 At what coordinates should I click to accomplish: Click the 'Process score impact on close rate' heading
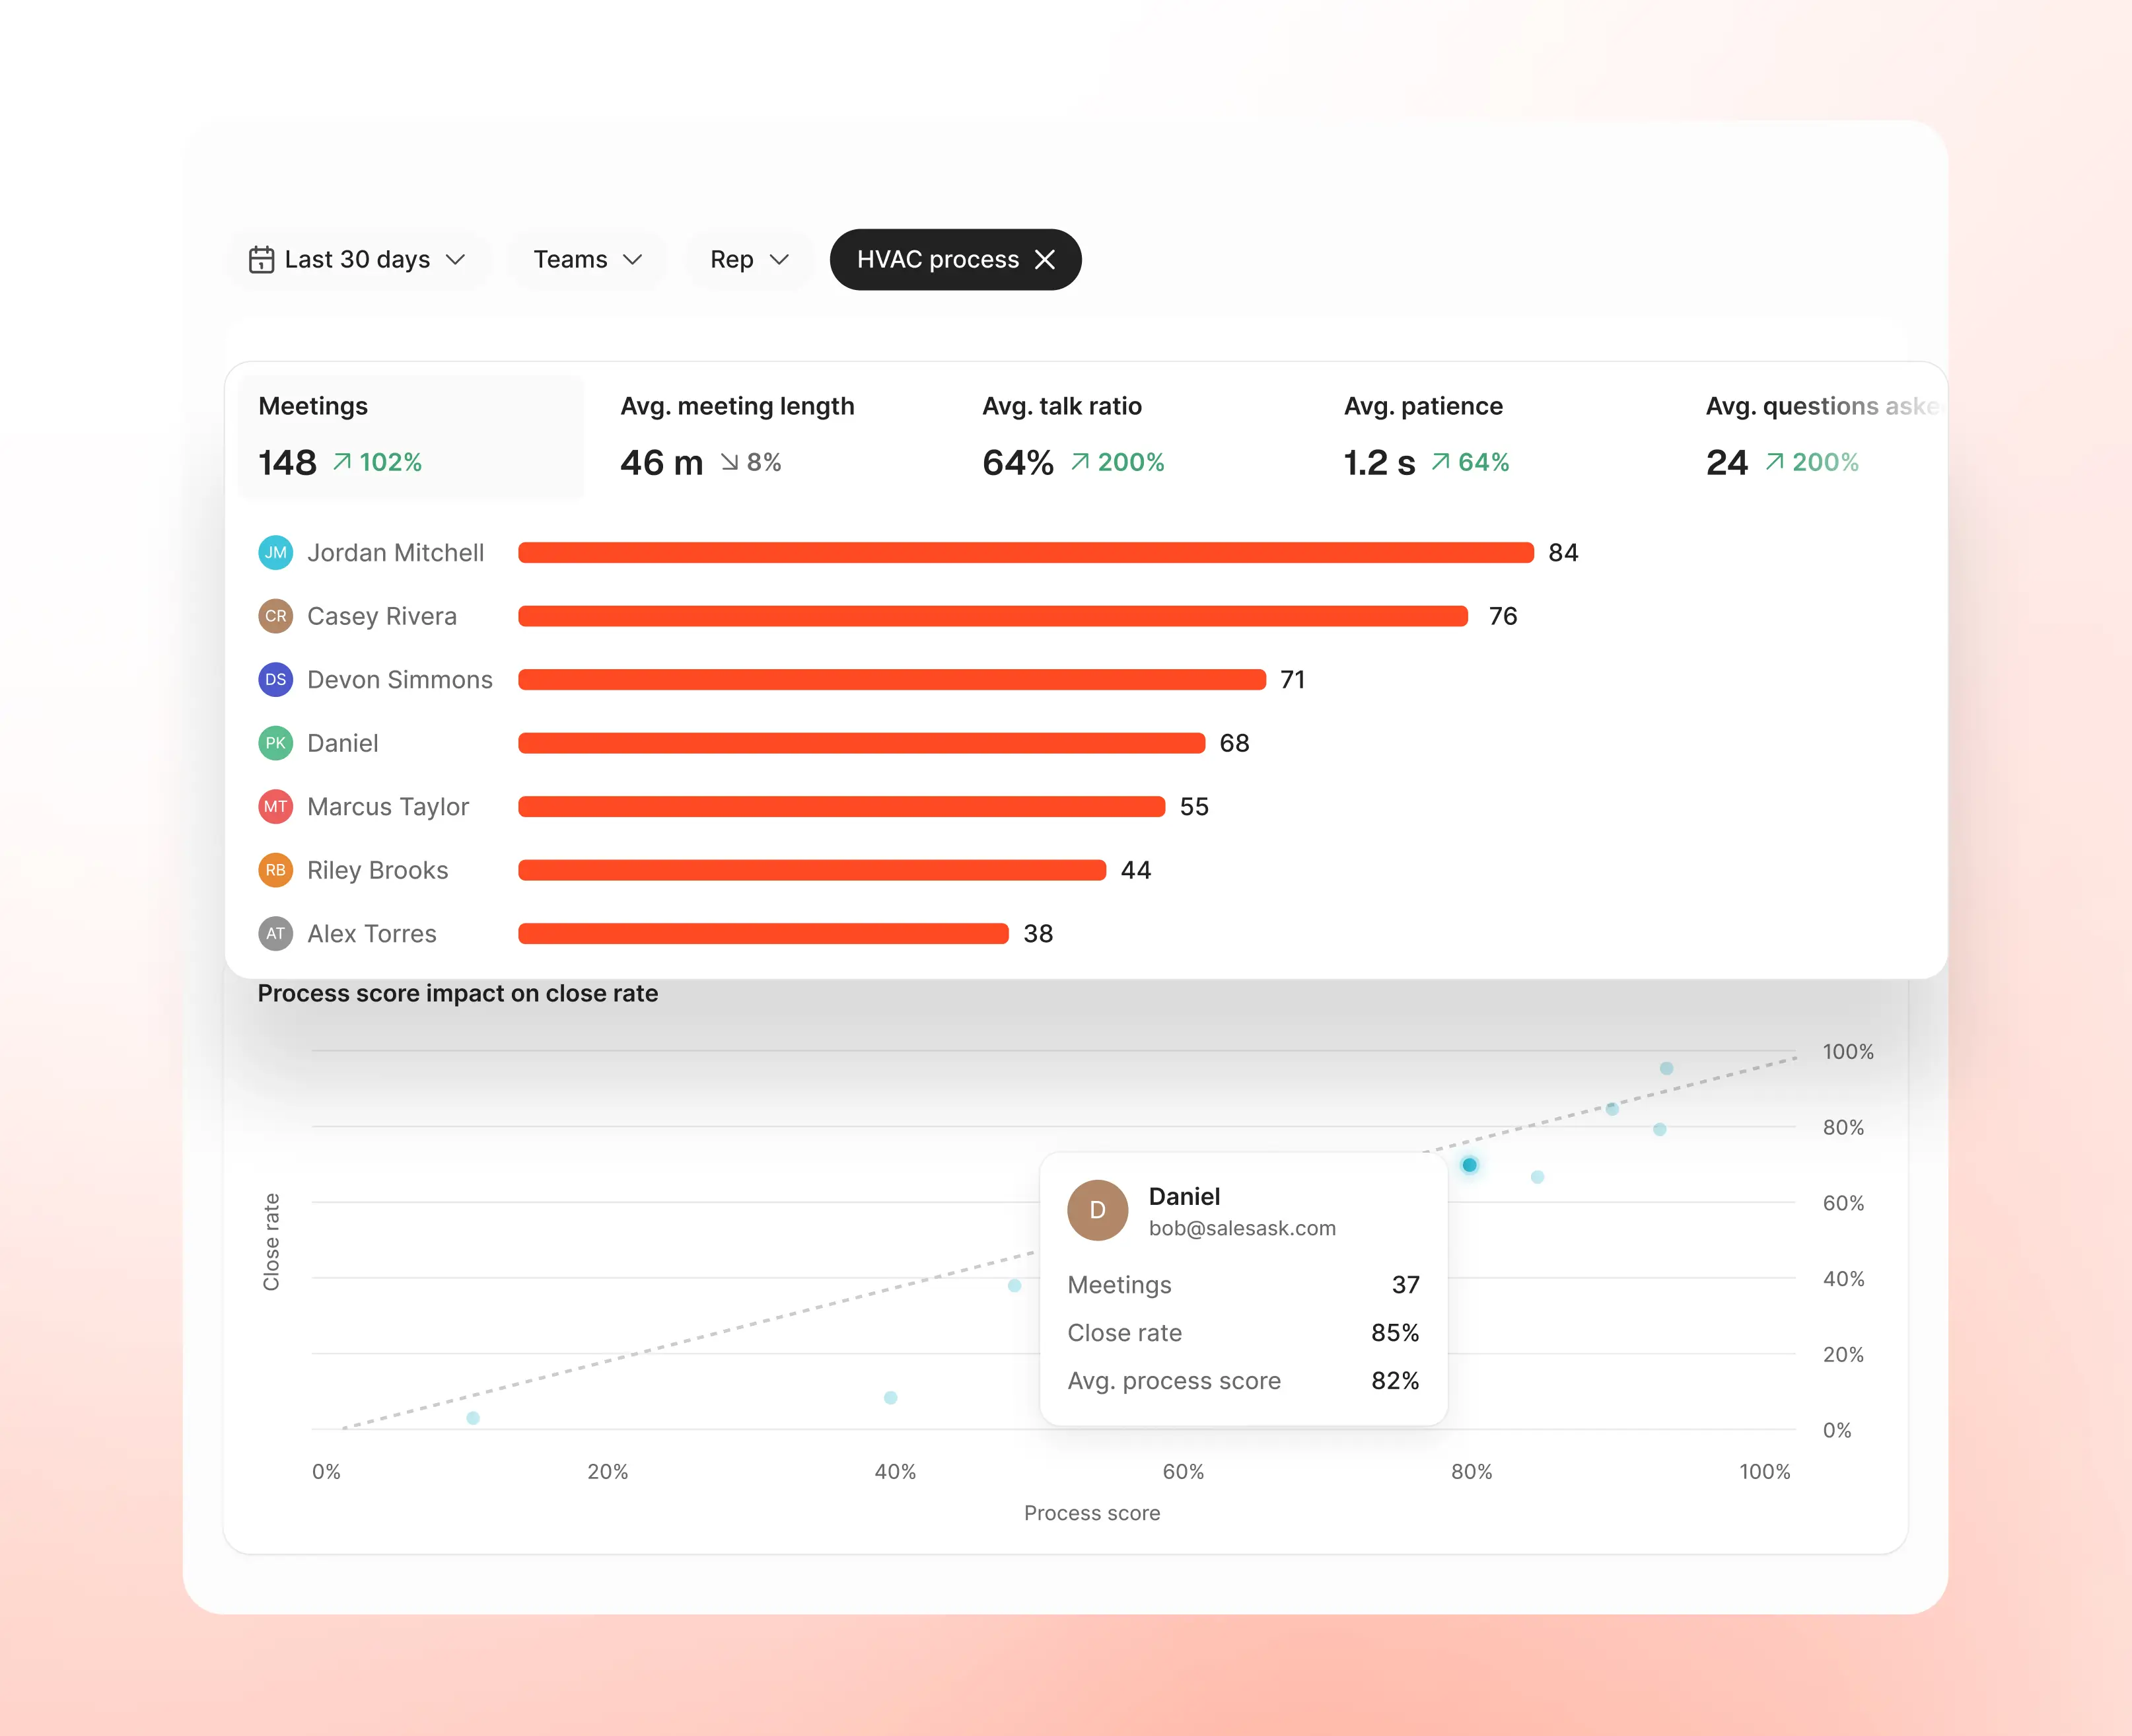[458, 993]
